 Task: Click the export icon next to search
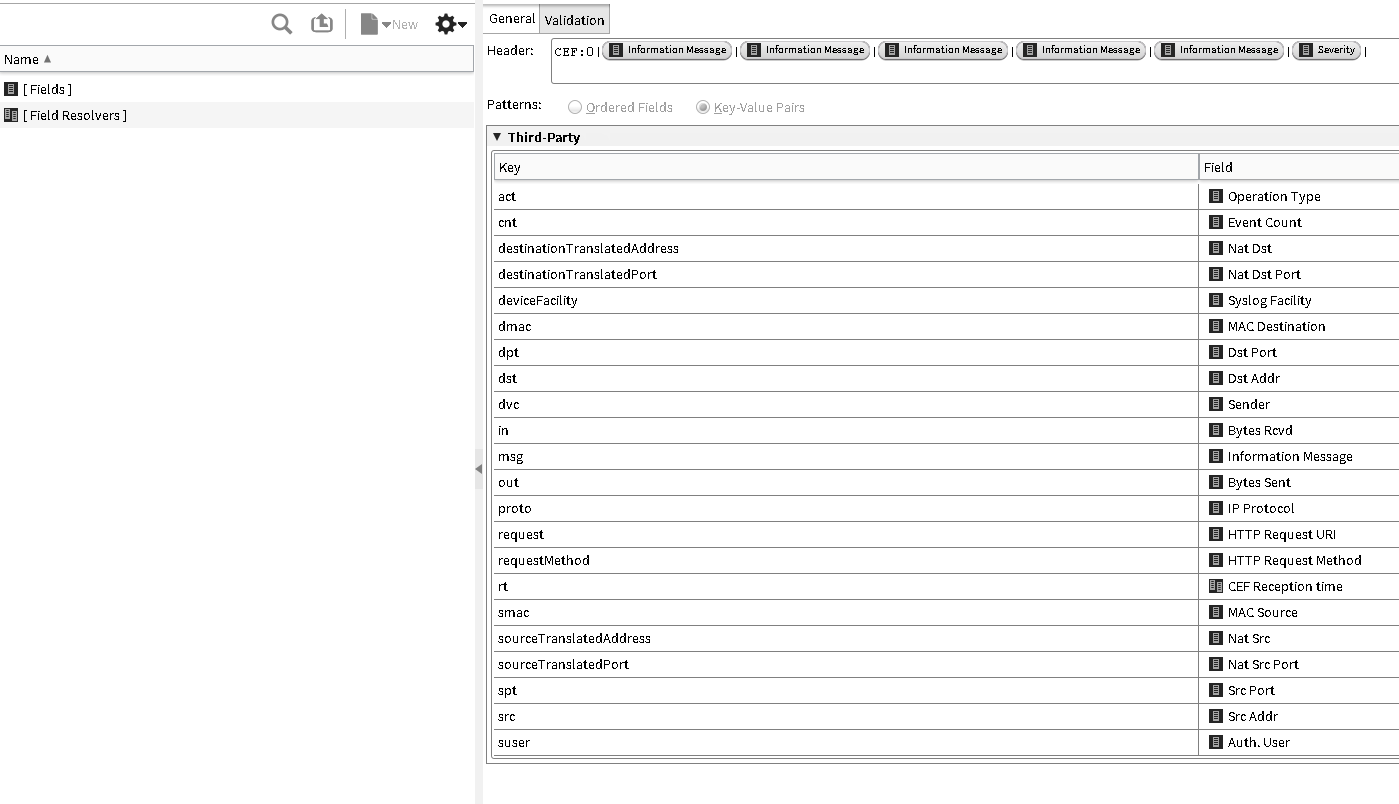[322, 22]
